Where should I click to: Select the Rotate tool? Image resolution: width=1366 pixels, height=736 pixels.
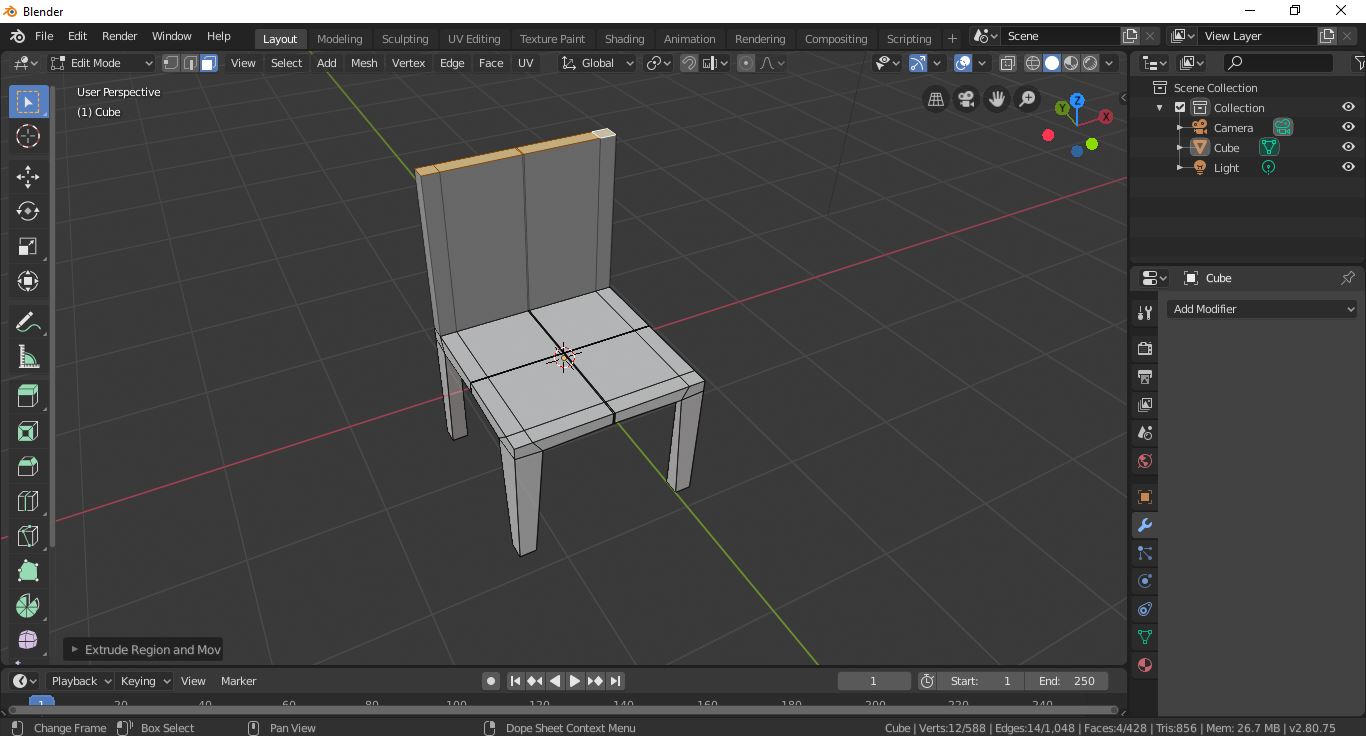point(27,211)
